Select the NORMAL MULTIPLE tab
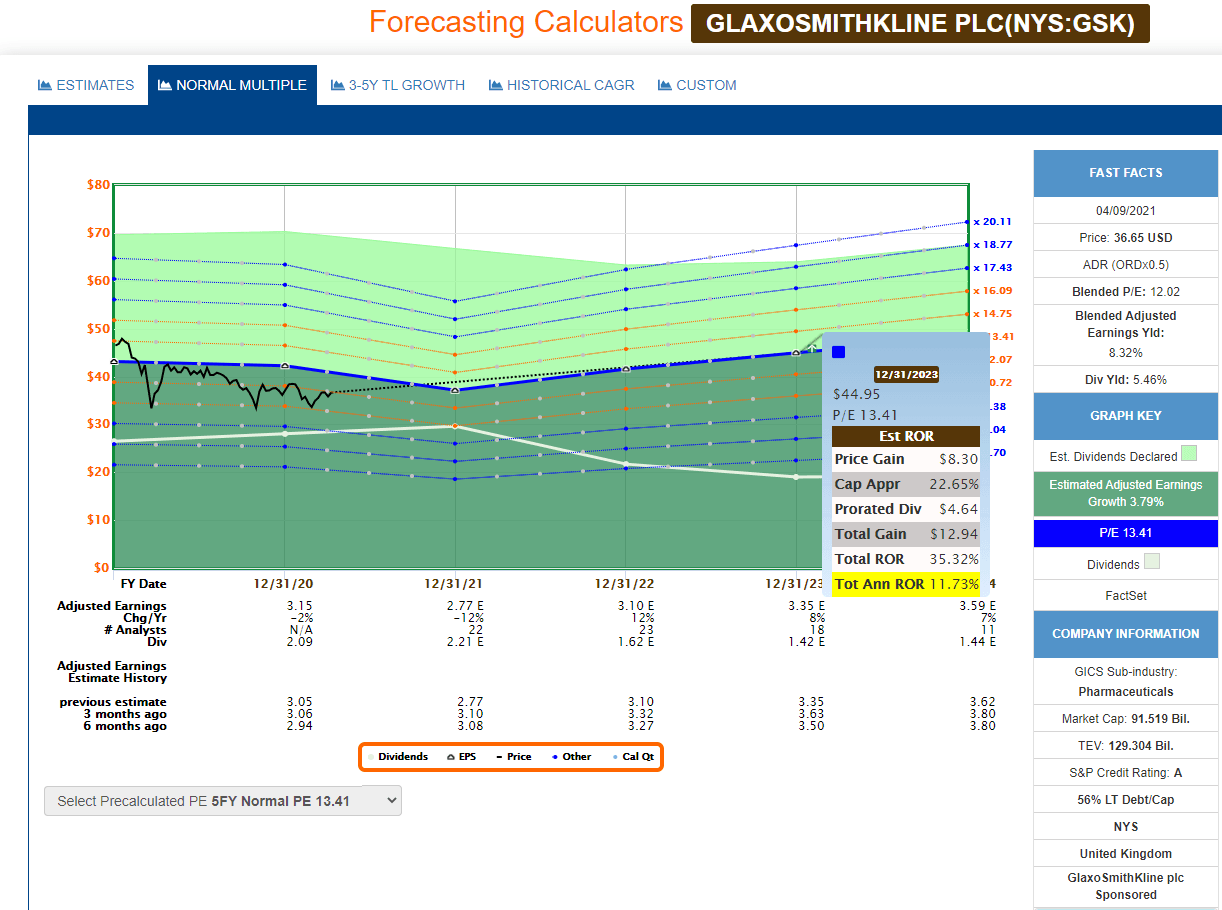 coord(232,85)
